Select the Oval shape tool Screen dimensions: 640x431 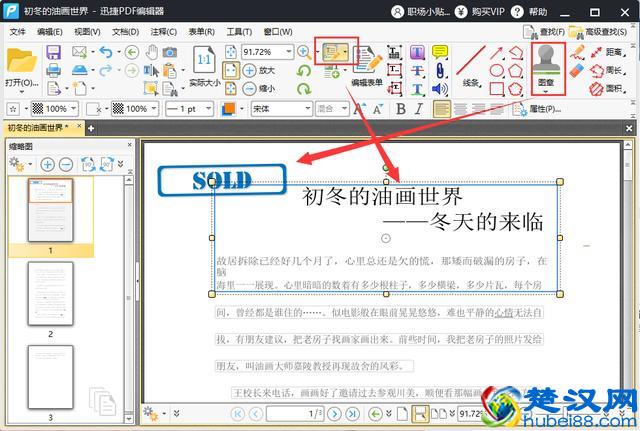(496, 70)
